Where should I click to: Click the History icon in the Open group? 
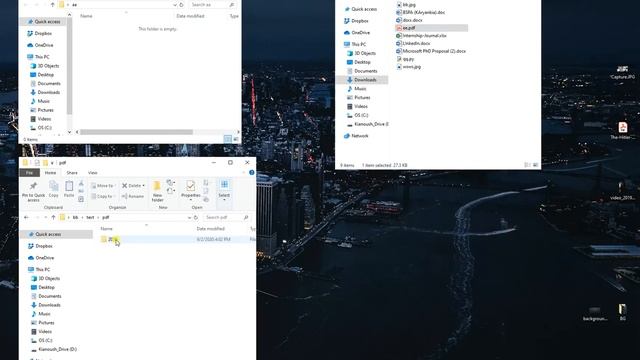click(206, 199)
